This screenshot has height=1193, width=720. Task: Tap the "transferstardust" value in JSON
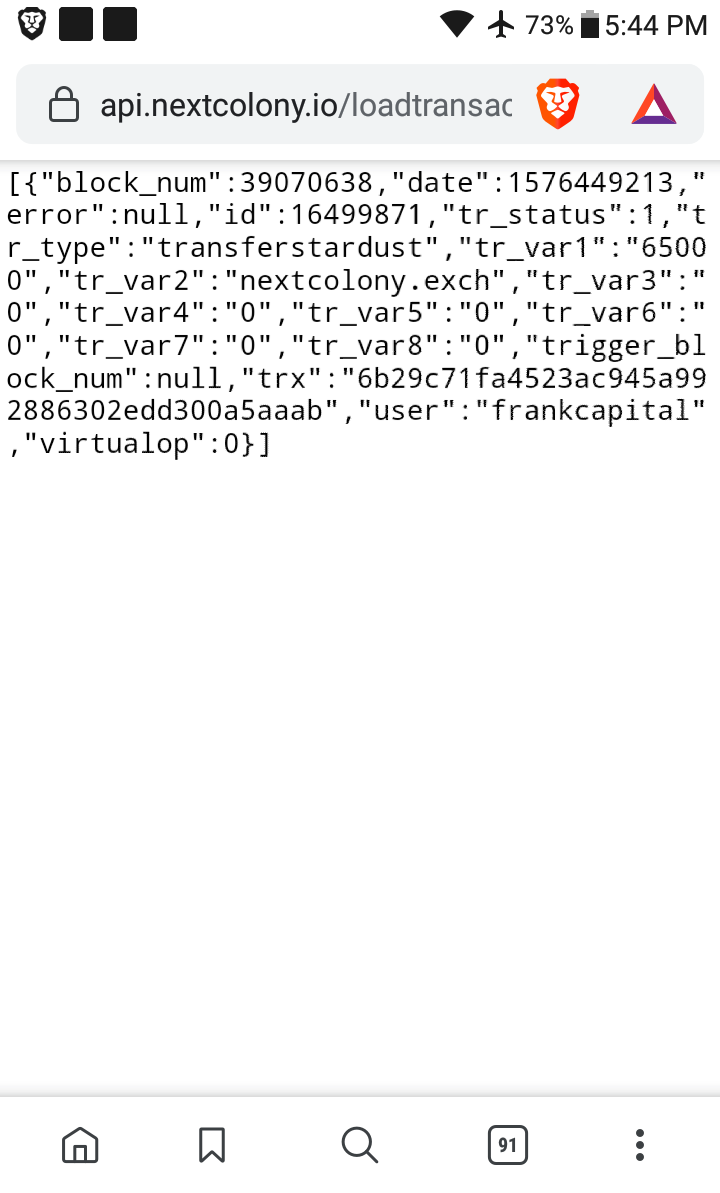(x=290, y=248)
